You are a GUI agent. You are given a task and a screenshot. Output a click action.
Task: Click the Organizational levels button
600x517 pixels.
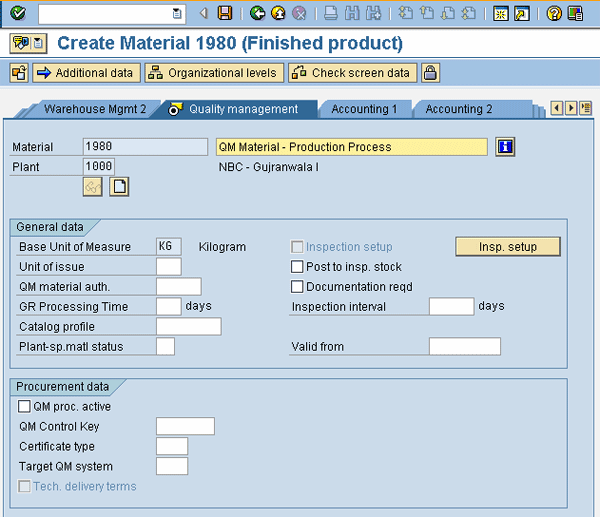213,73
